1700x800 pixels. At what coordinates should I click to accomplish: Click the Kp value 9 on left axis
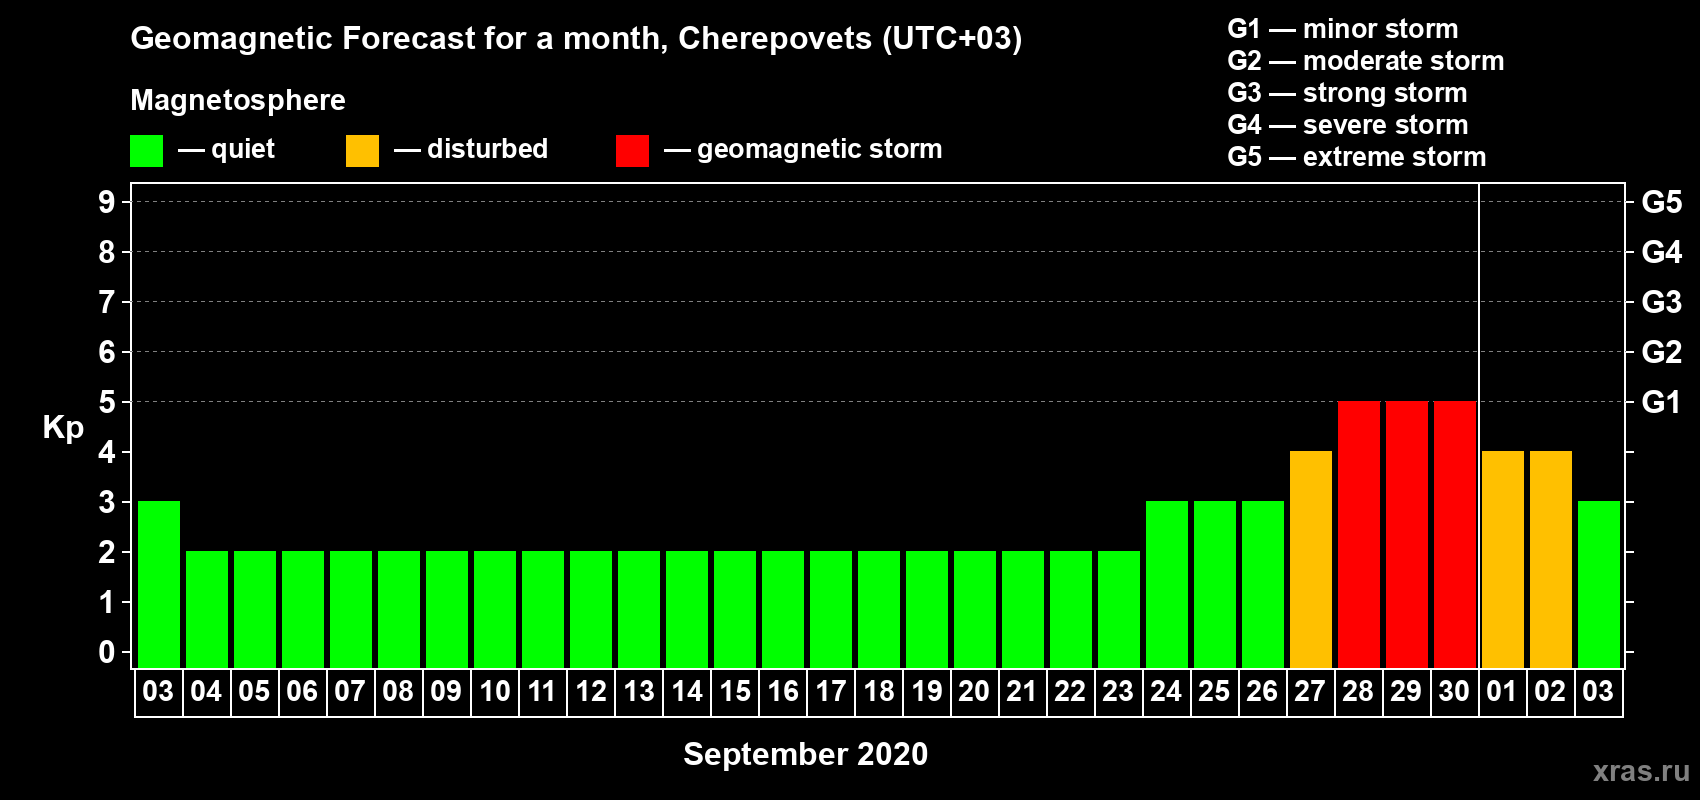[x=107, y=203]
